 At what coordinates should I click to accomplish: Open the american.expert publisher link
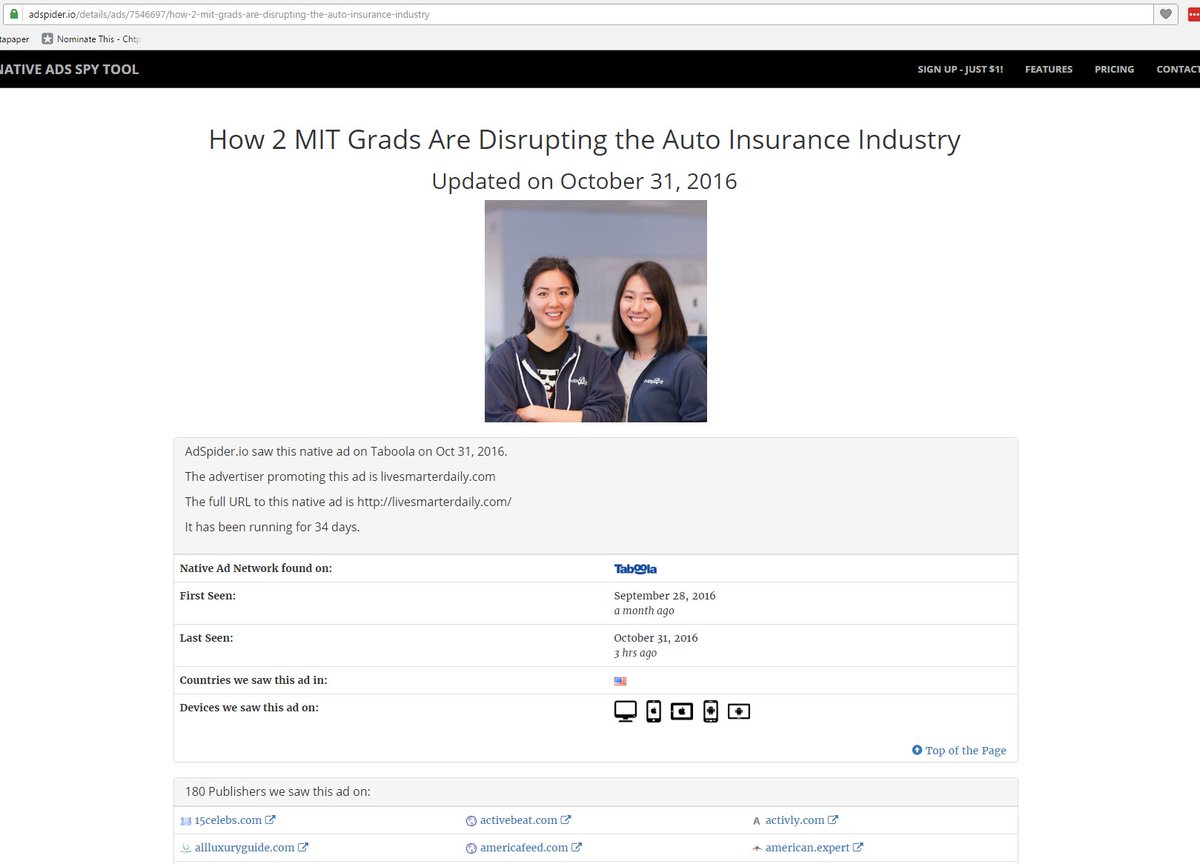[x=807, y=847]
